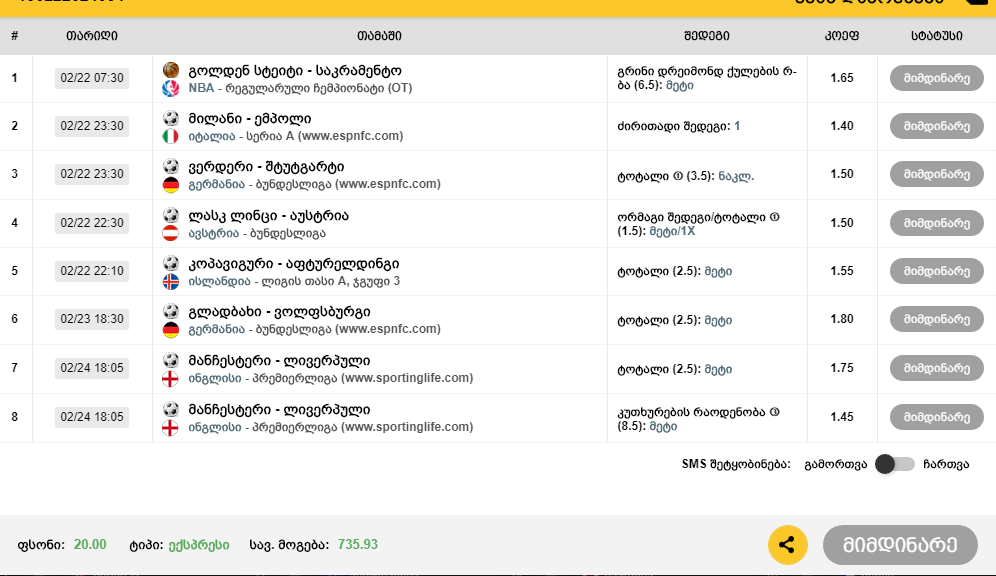The width and height of the screenshot is (996, 576).
Task: Click the soccer ball icon for ვერდერი - შტუტგარტი
Action: pos(170,166)
